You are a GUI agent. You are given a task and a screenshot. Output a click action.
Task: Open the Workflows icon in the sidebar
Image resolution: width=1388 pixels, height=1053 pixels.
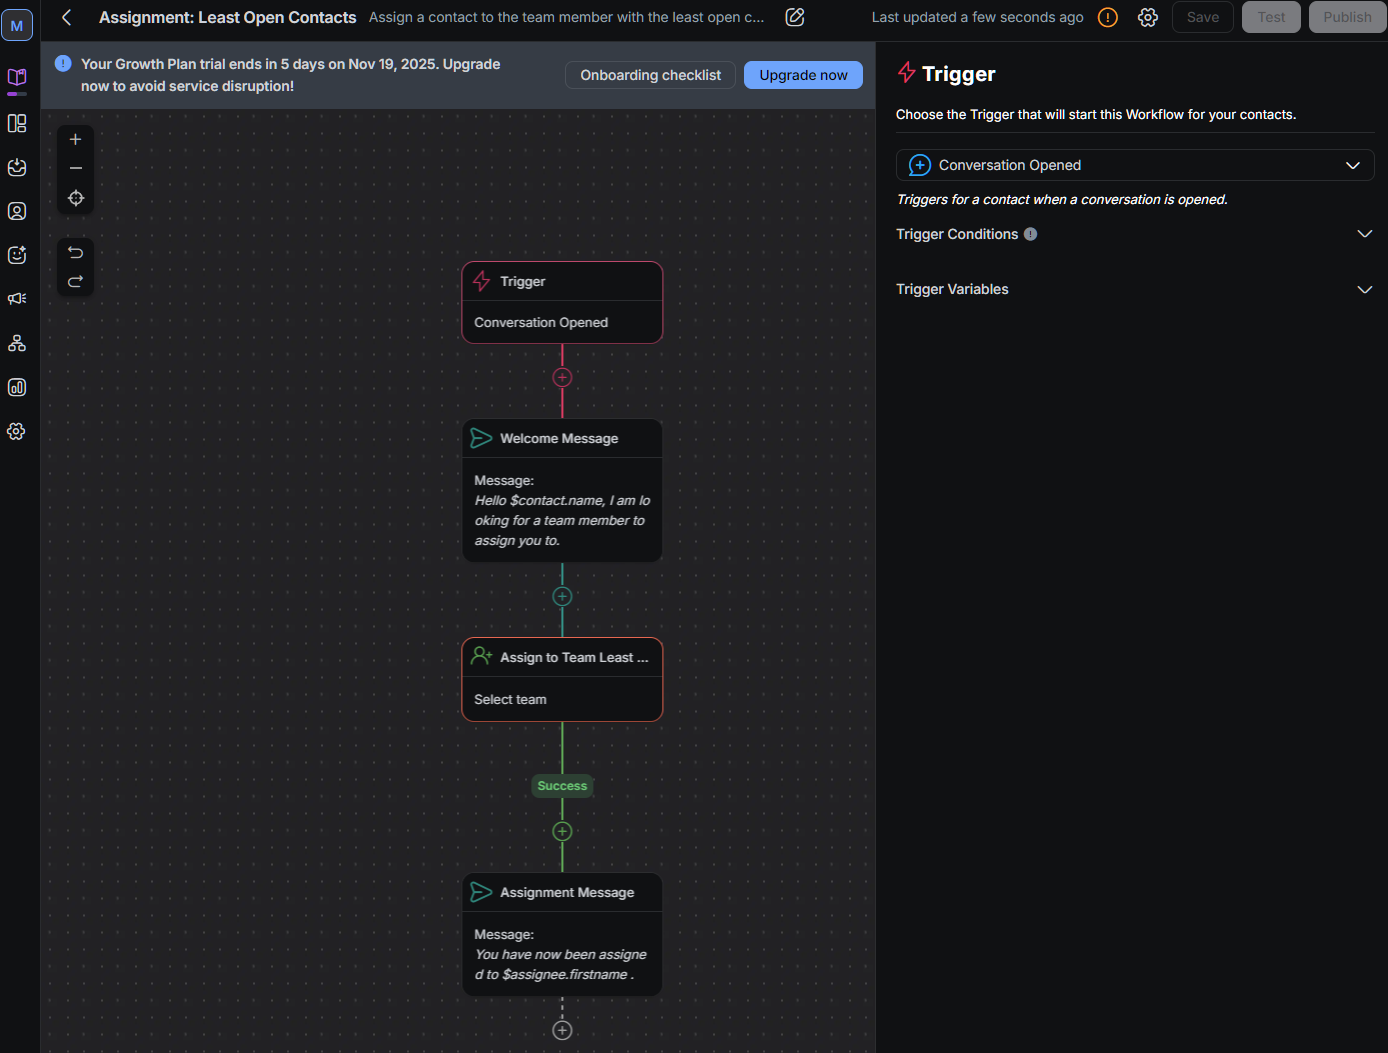[x=16, y=343]
